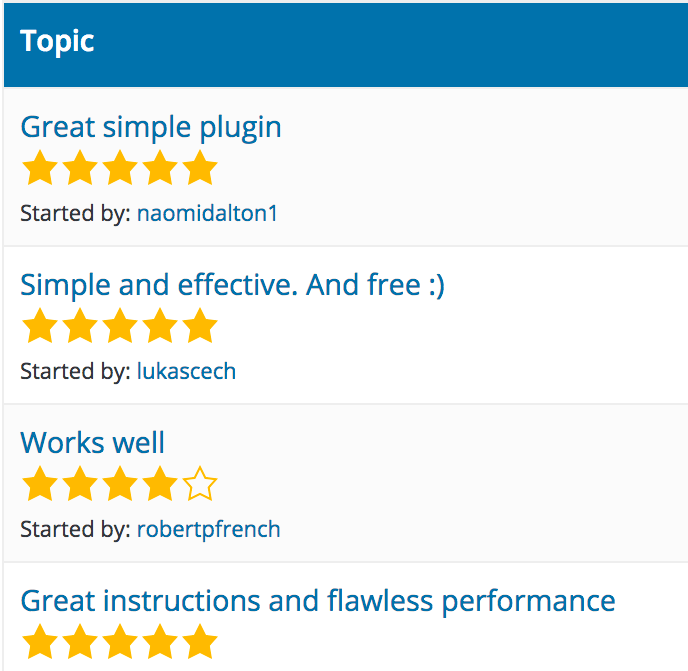Open the "Works well" review topic
The width and height of the screenshot is (688, 671).
(x=92, y=443)
